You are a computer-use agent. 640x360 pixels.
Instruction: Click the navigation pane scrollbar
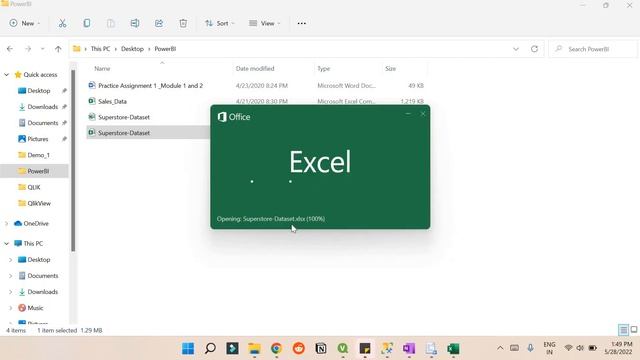[73, 161]
